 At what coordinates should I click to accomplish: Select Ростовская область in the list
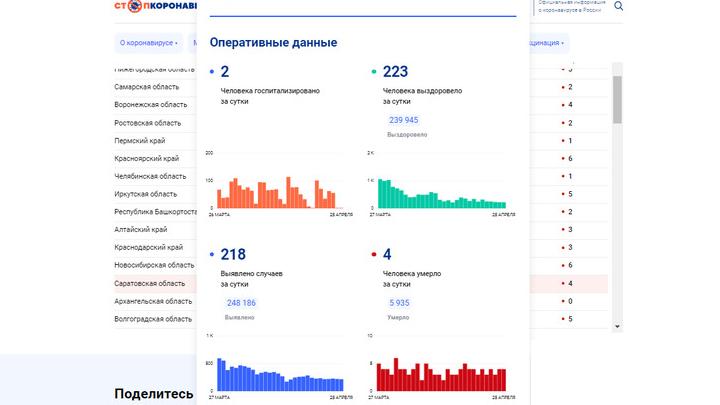pos(148,123)
